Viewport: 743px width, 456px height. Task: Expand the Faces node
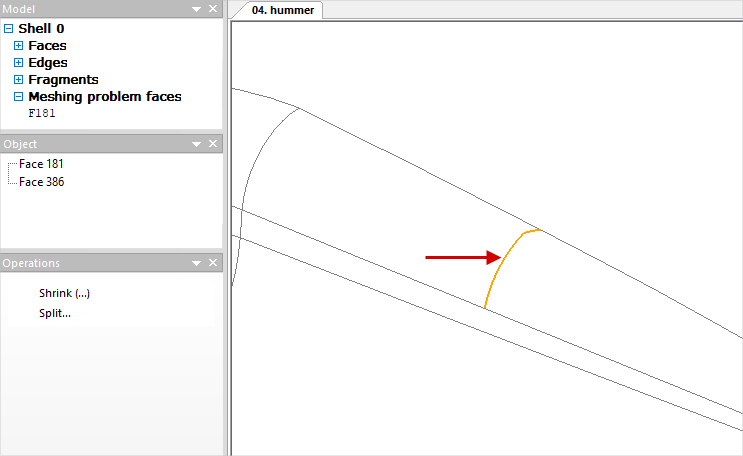[18, 46]
